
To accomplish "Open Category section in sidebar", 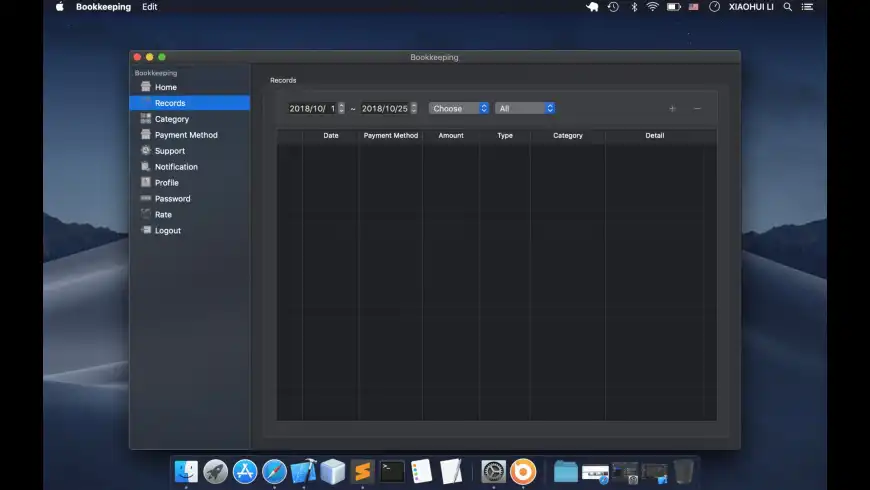I will point(171,119).
